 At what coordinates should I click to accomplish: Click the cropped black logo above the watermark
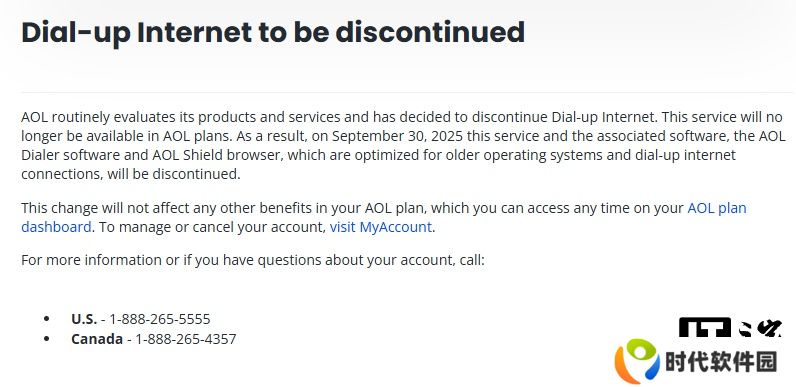(730, 328)
